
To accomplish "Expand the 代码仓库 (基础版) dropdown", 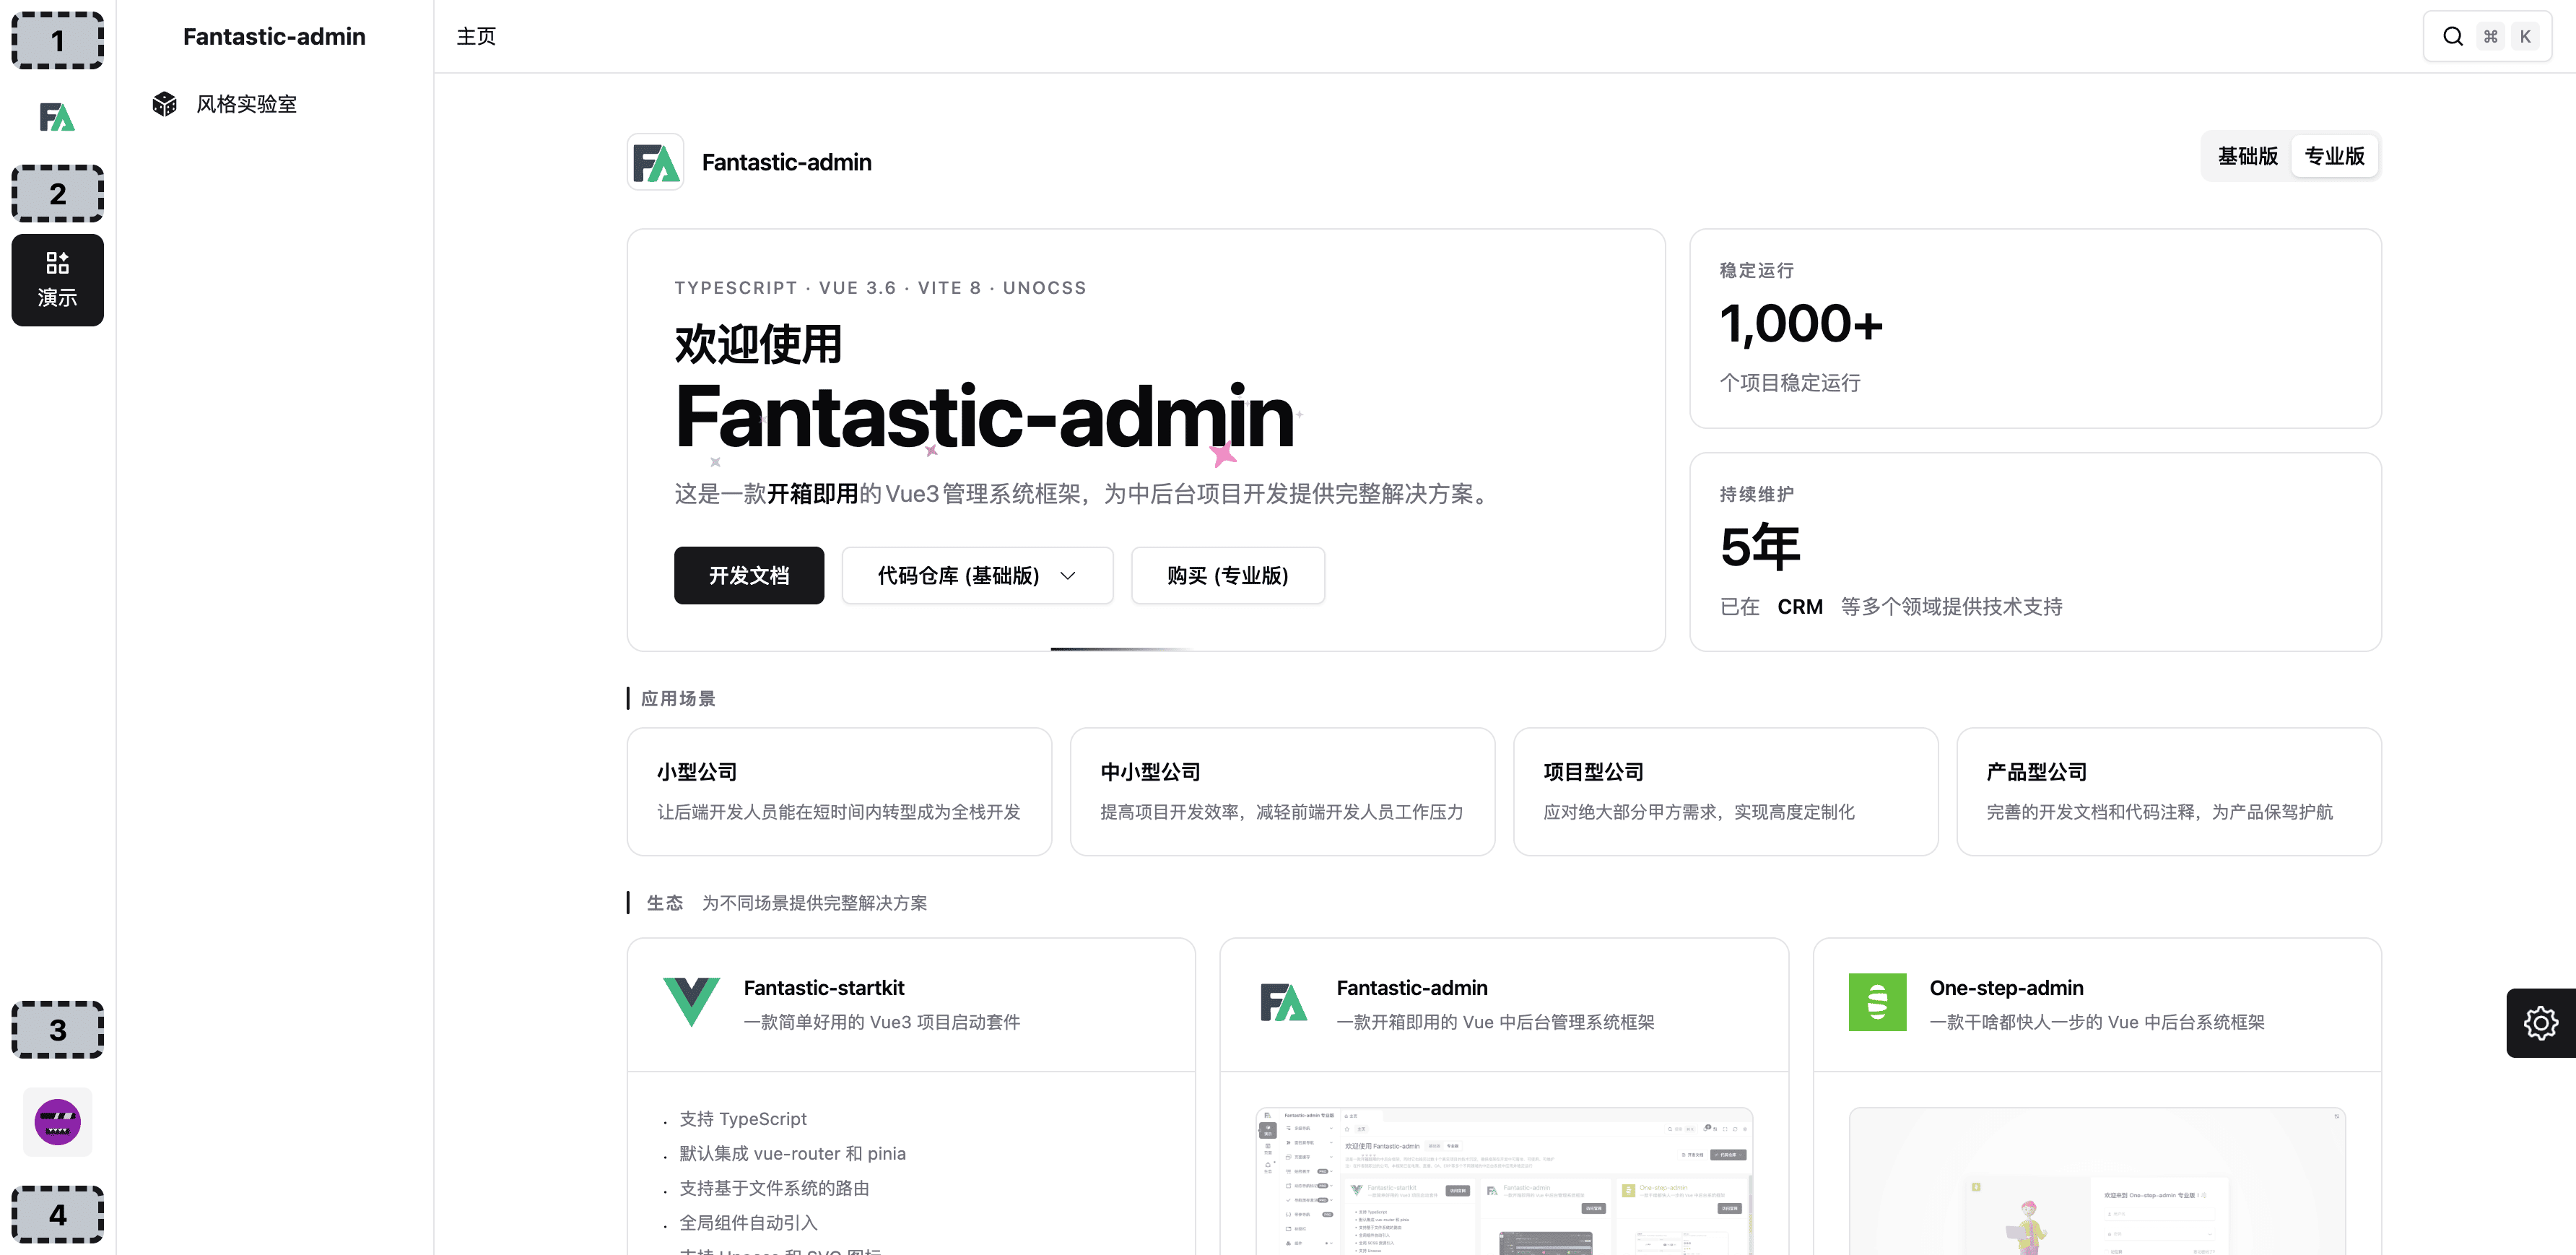I will point(977,576).
